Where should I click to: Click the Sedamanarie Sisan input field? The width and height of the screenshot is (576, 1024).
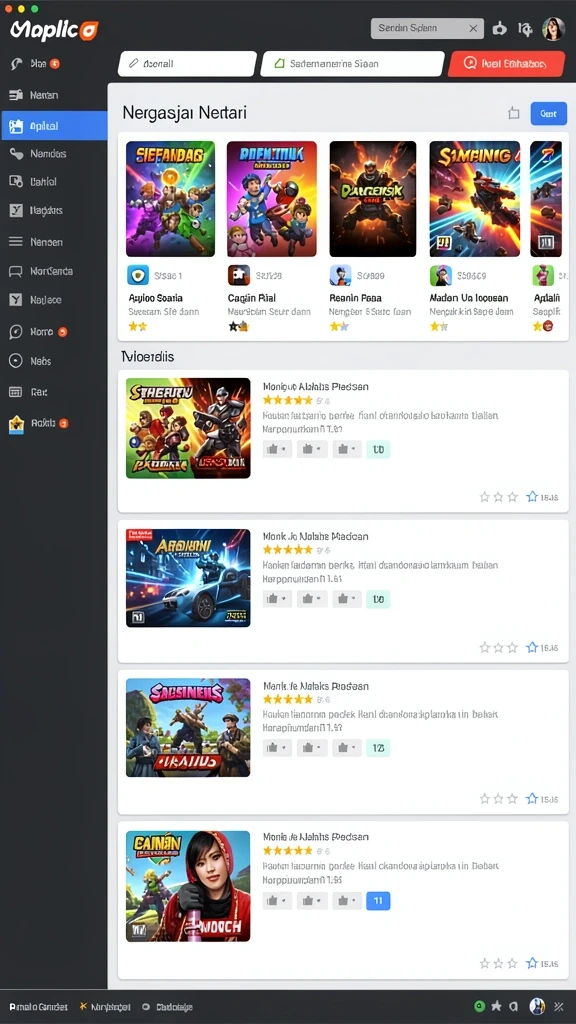pyautogui.click(x=353, y=64)
